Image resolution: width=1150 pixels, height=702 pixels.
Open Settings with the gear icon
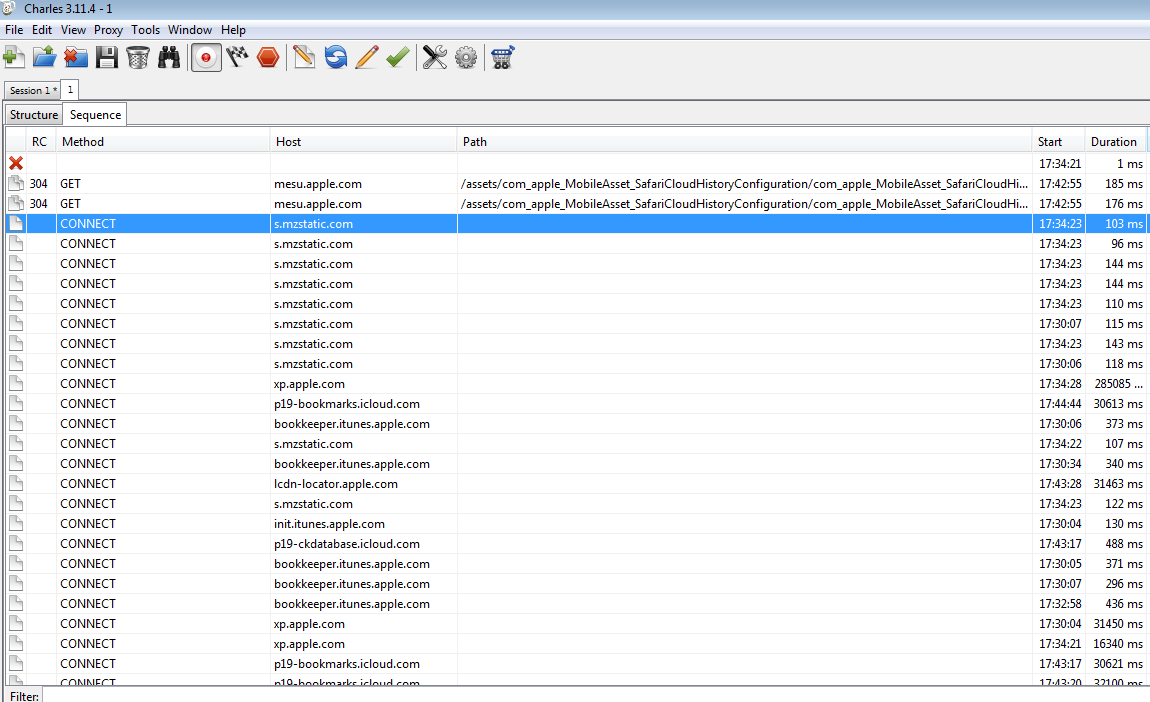click(x=466, y=57)
